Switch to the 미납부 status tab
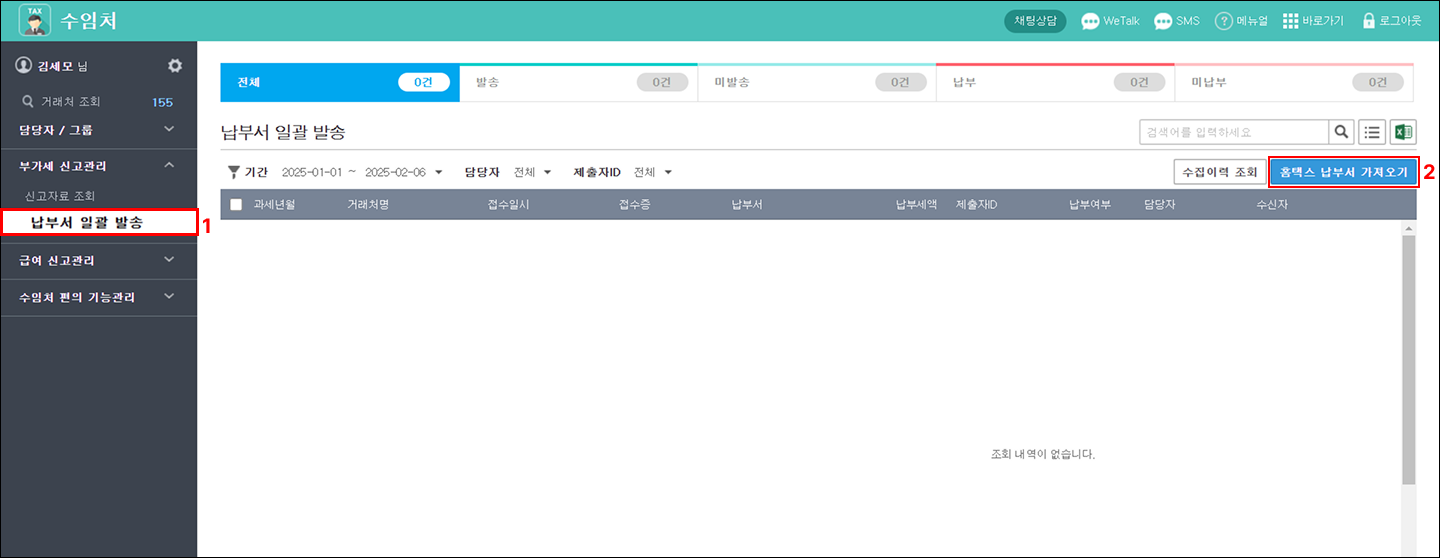 click(1294, 82)
